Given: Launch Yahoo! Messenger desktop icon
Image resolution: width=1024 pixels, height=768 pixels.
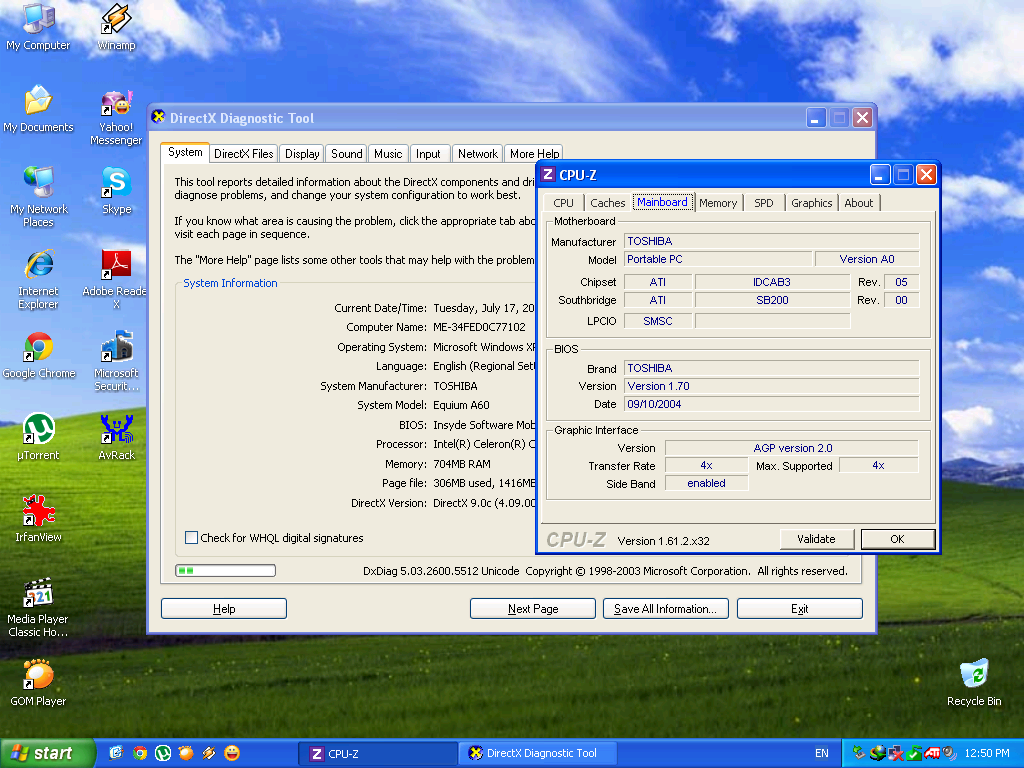Looking at the screenshot, I should (116, 116).
